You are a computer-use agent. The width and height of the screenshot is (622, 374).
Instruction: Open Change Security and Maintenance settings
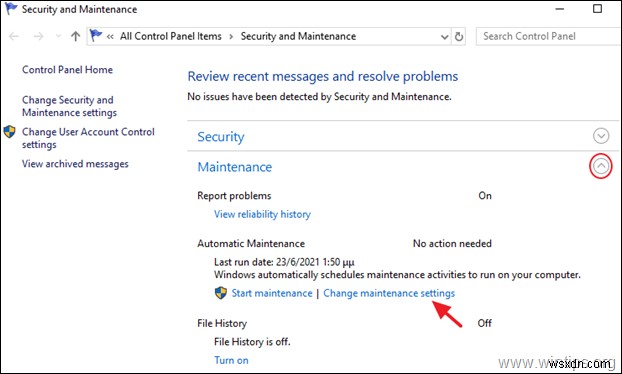tap(69, 106)
